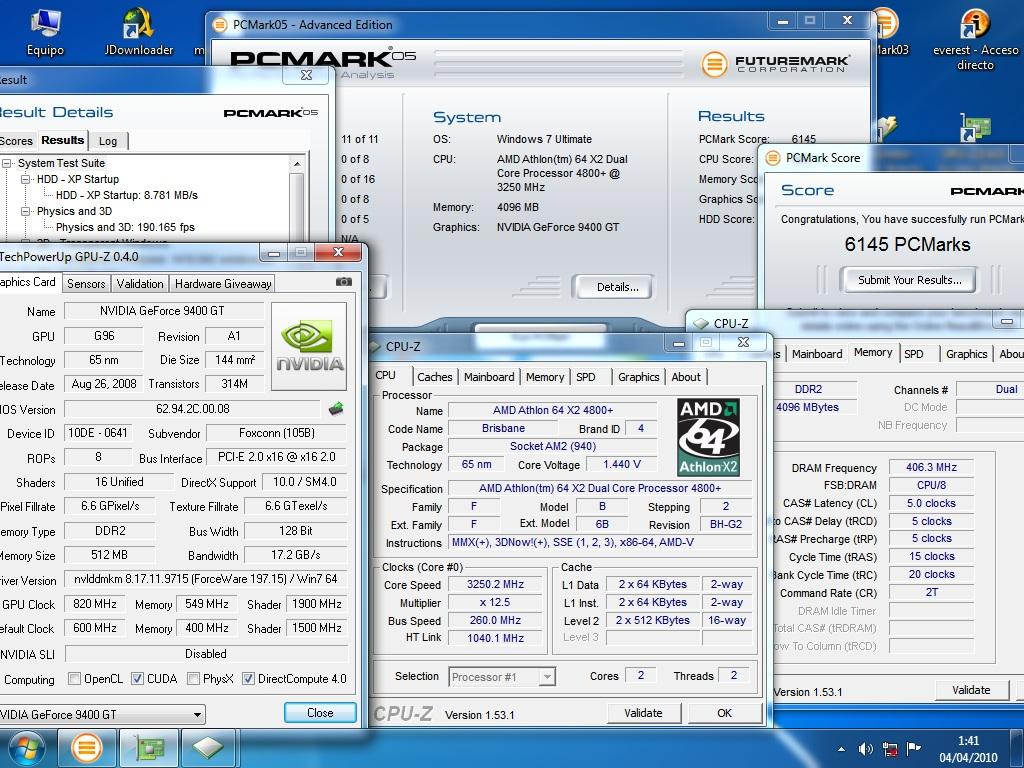Image resolution: width=1024 pixels, height=768 pixels.
Task: Open the Mainboard tab in front CPU-Z
Action: (489, 377)
